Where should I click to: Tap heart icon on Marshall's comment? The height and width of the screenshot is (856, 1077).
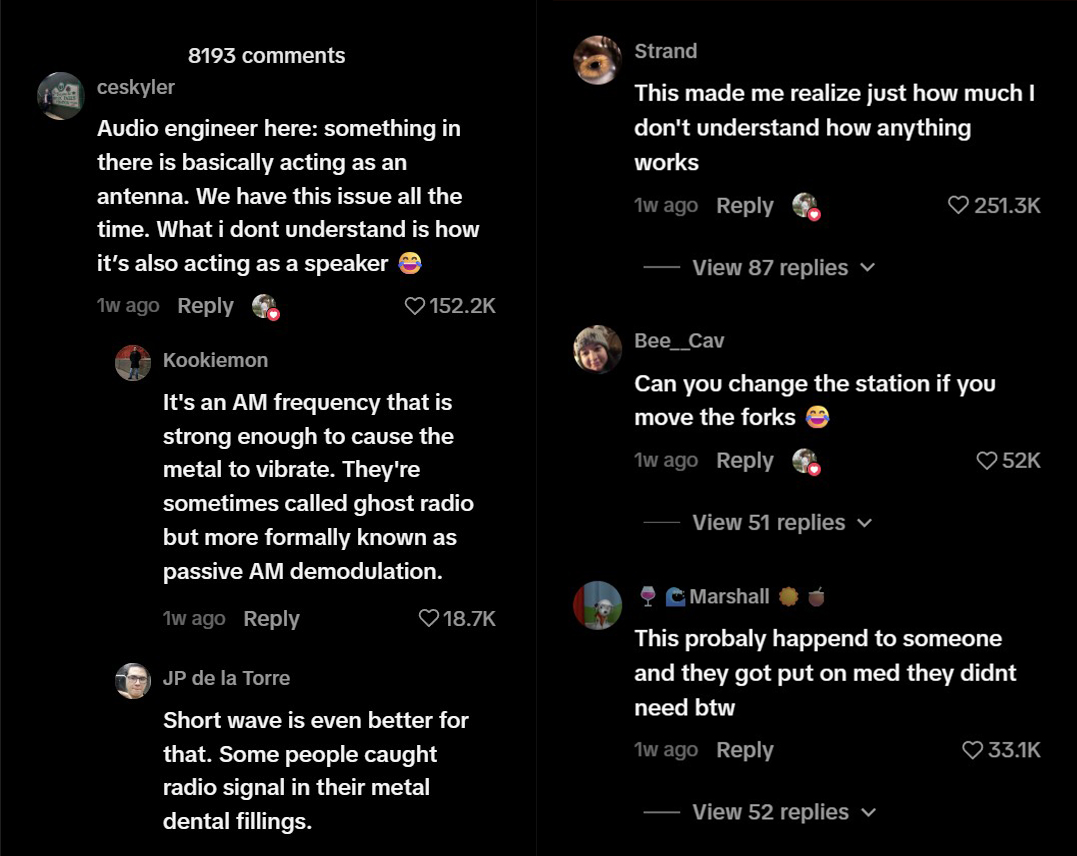[x=972, y=750]
